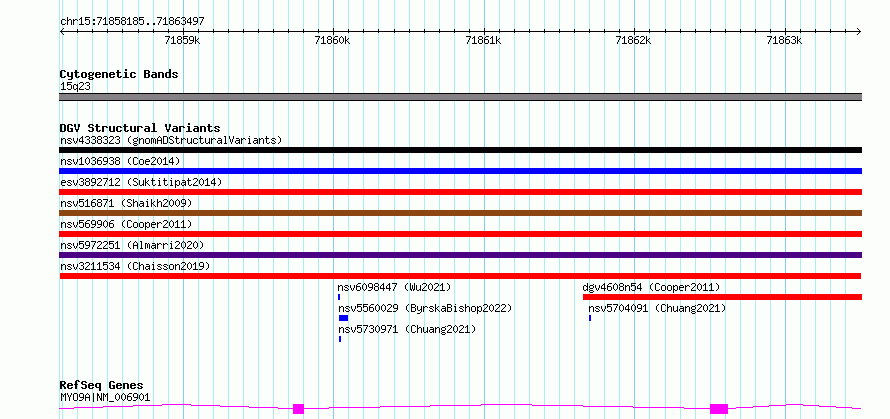Click the red dgv4608n54 variant bar
890x419 pixels.
click(x=722, y=297)
